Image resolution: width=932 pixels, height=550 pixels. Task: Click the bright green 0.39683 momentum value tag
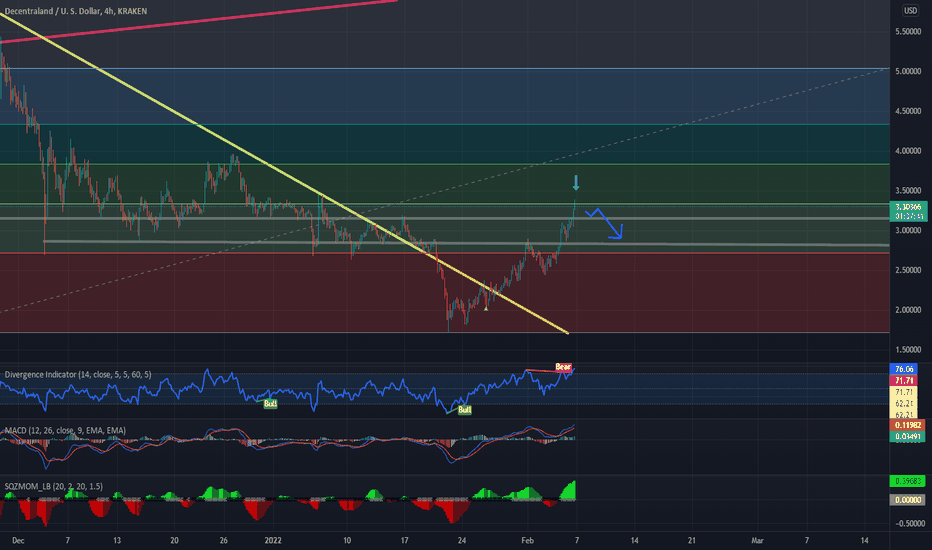click(x=907, y=480)
